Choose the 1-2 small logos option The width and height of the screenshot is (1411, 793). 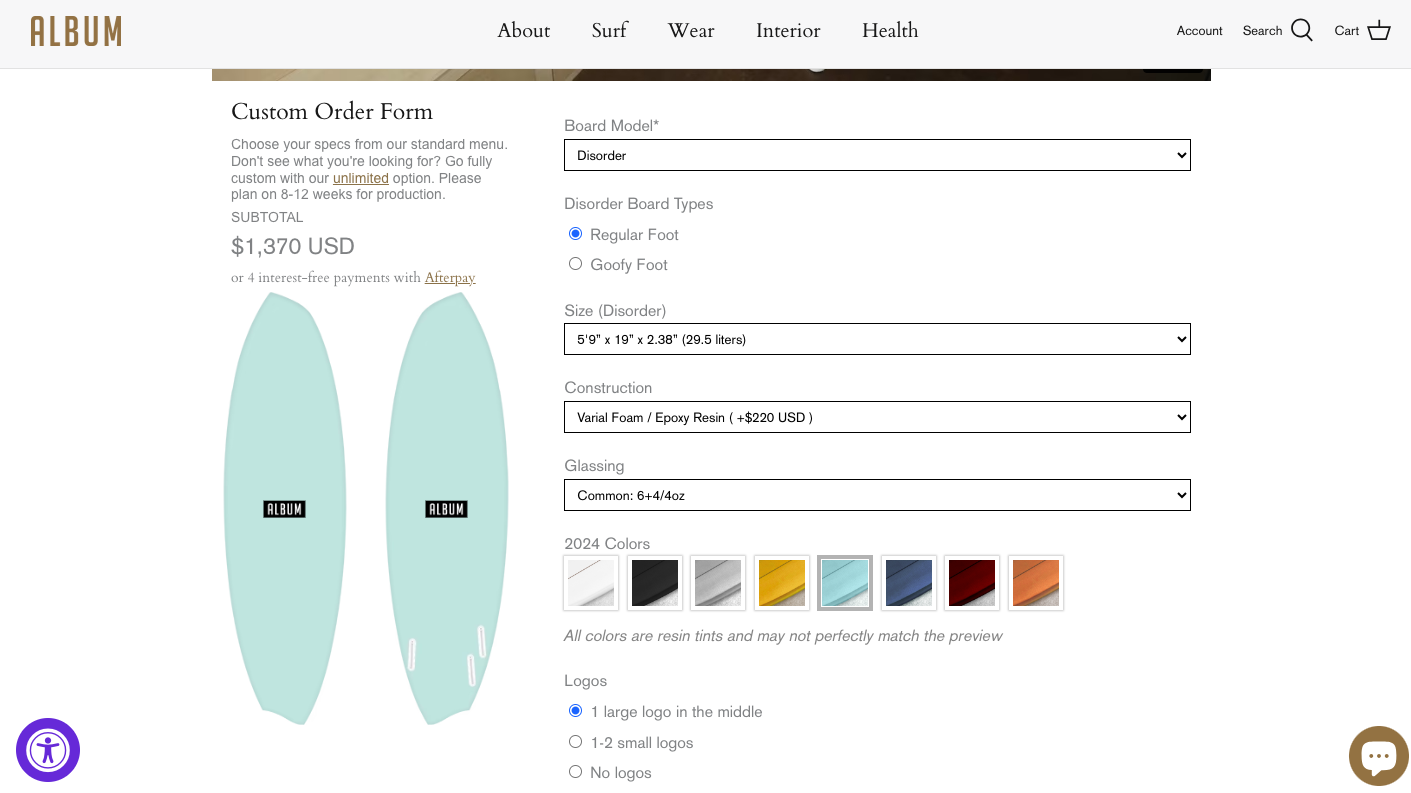[576, 742]
